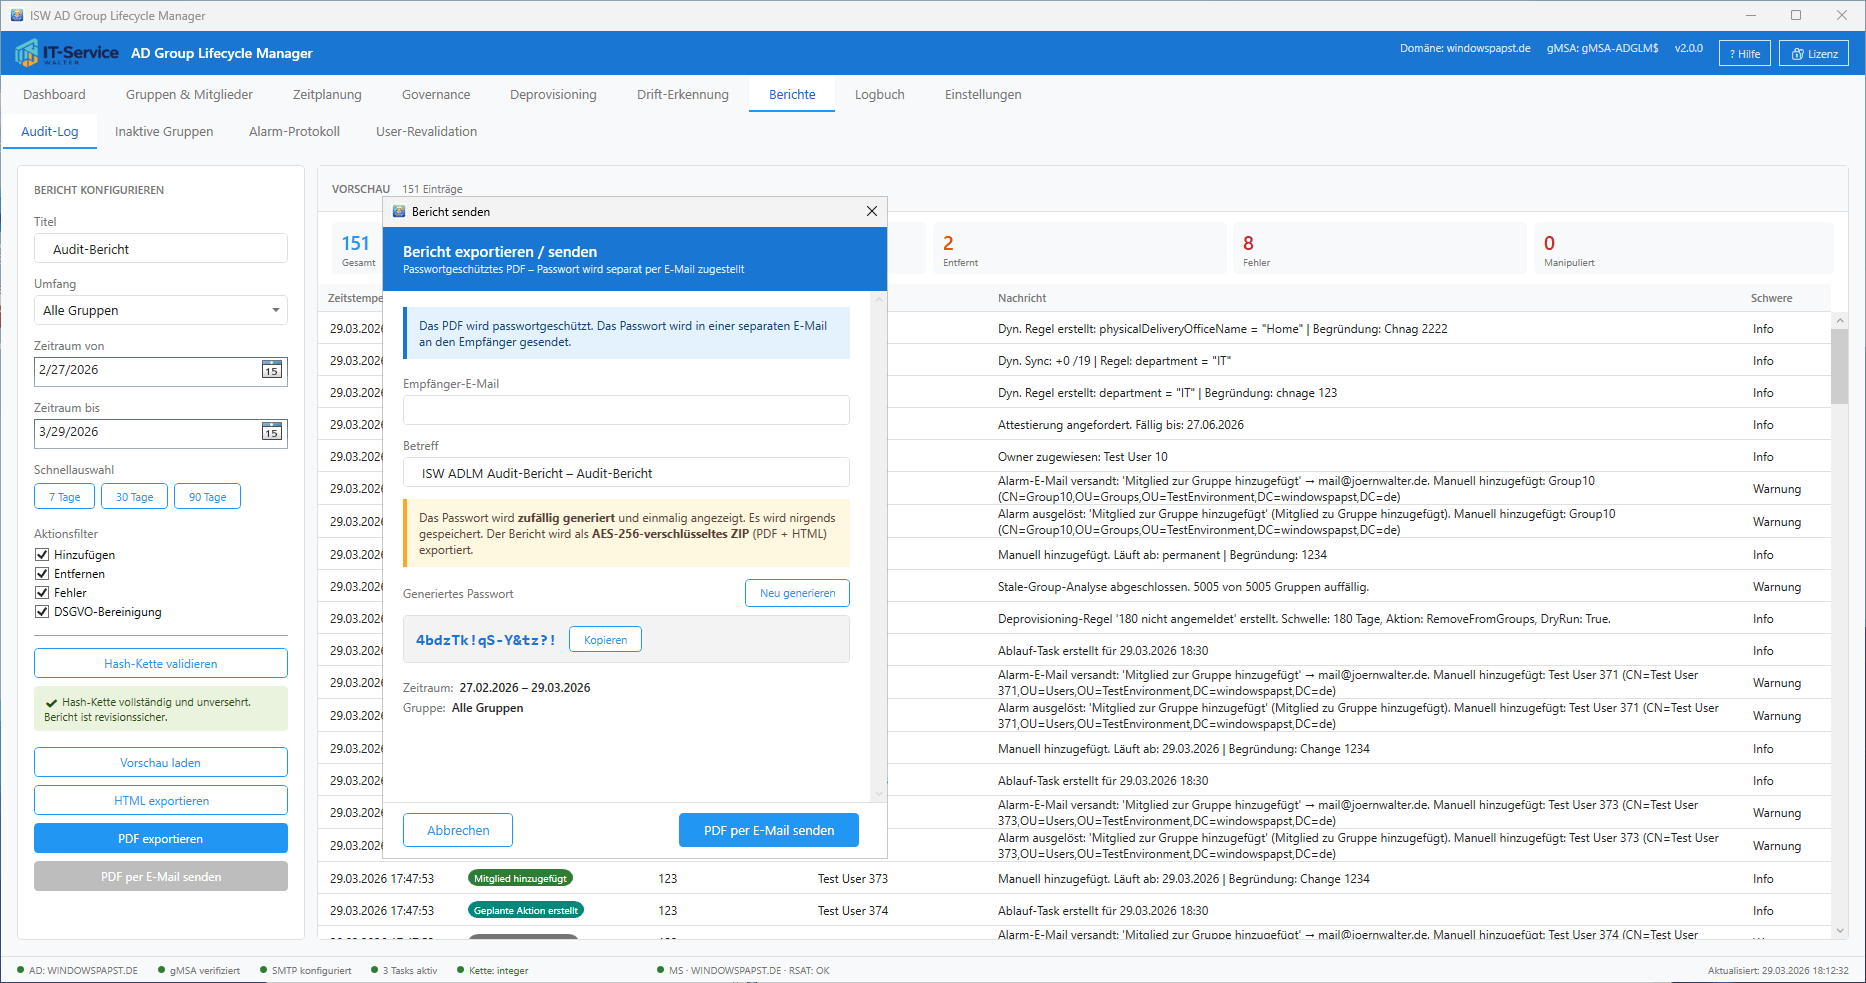Open Hilfe from the header bar

click(1744, 54)
